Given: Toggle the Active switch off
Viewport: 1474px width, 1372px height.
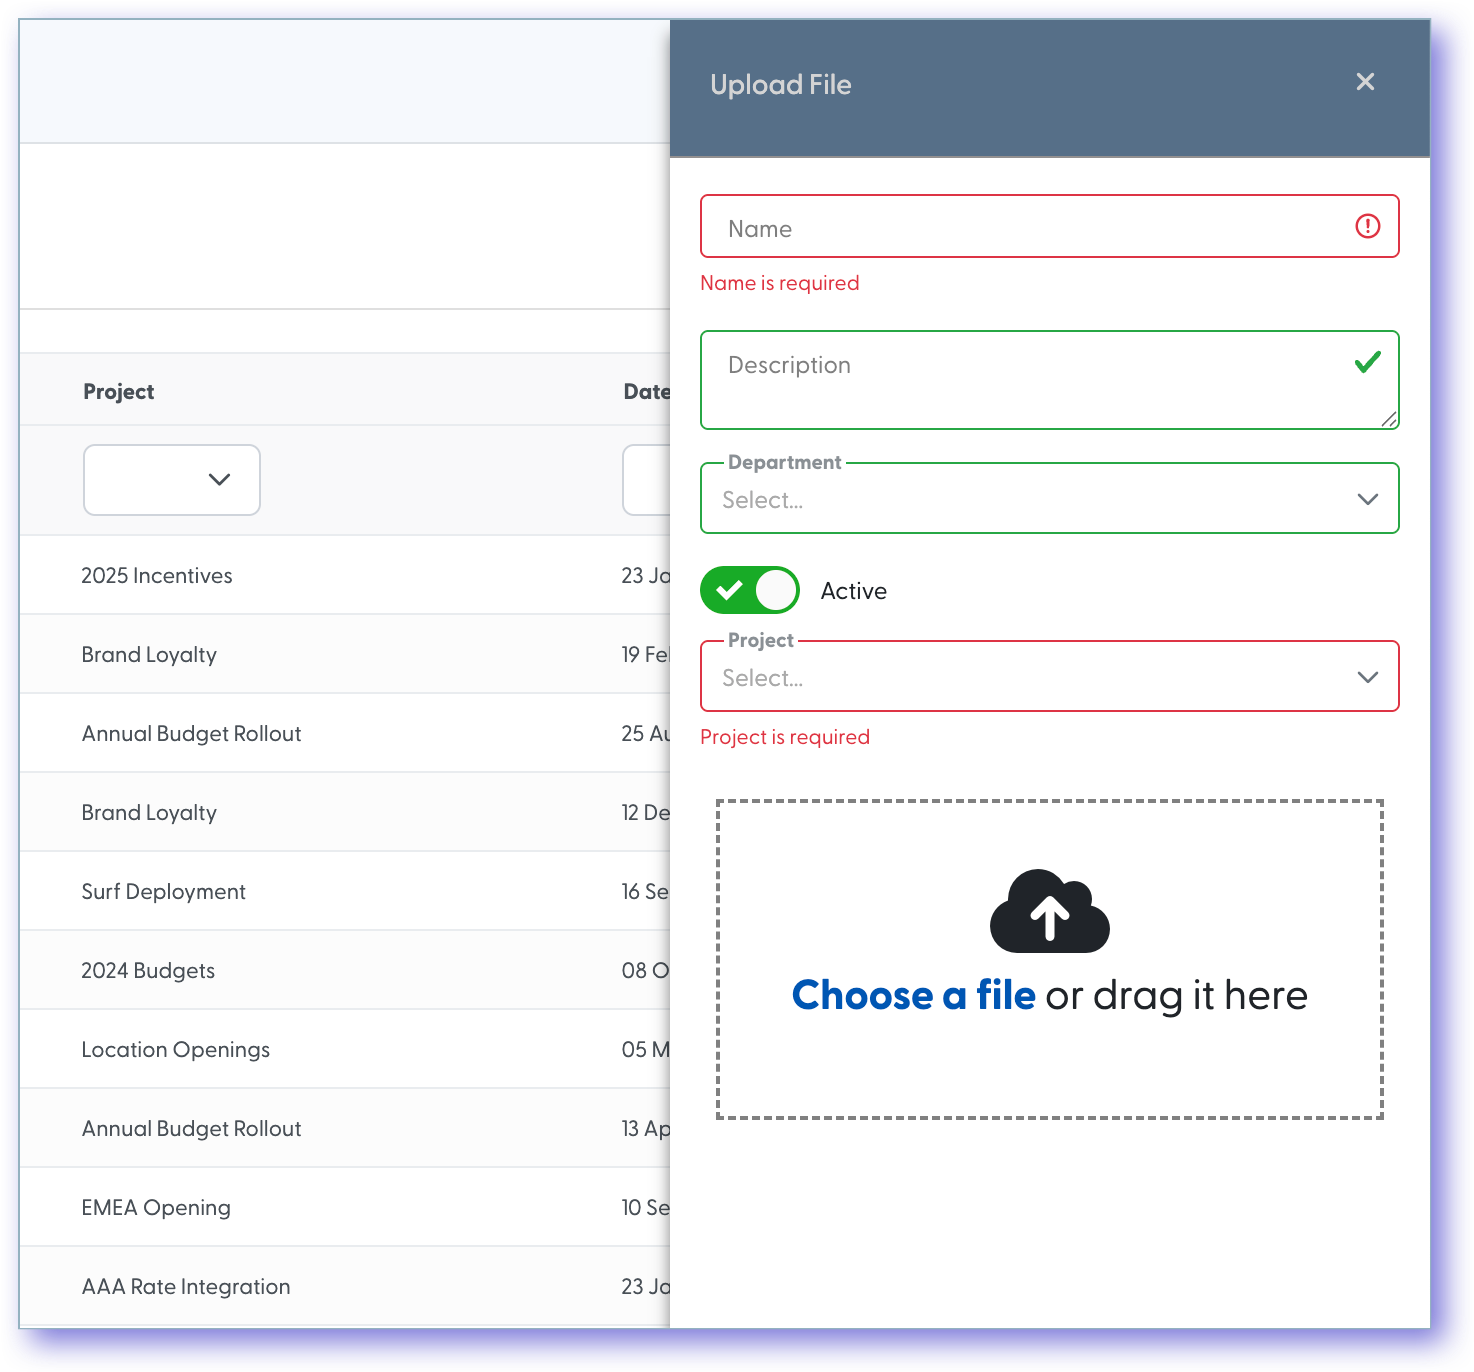Looking at the screenshot, I should 750,590.
